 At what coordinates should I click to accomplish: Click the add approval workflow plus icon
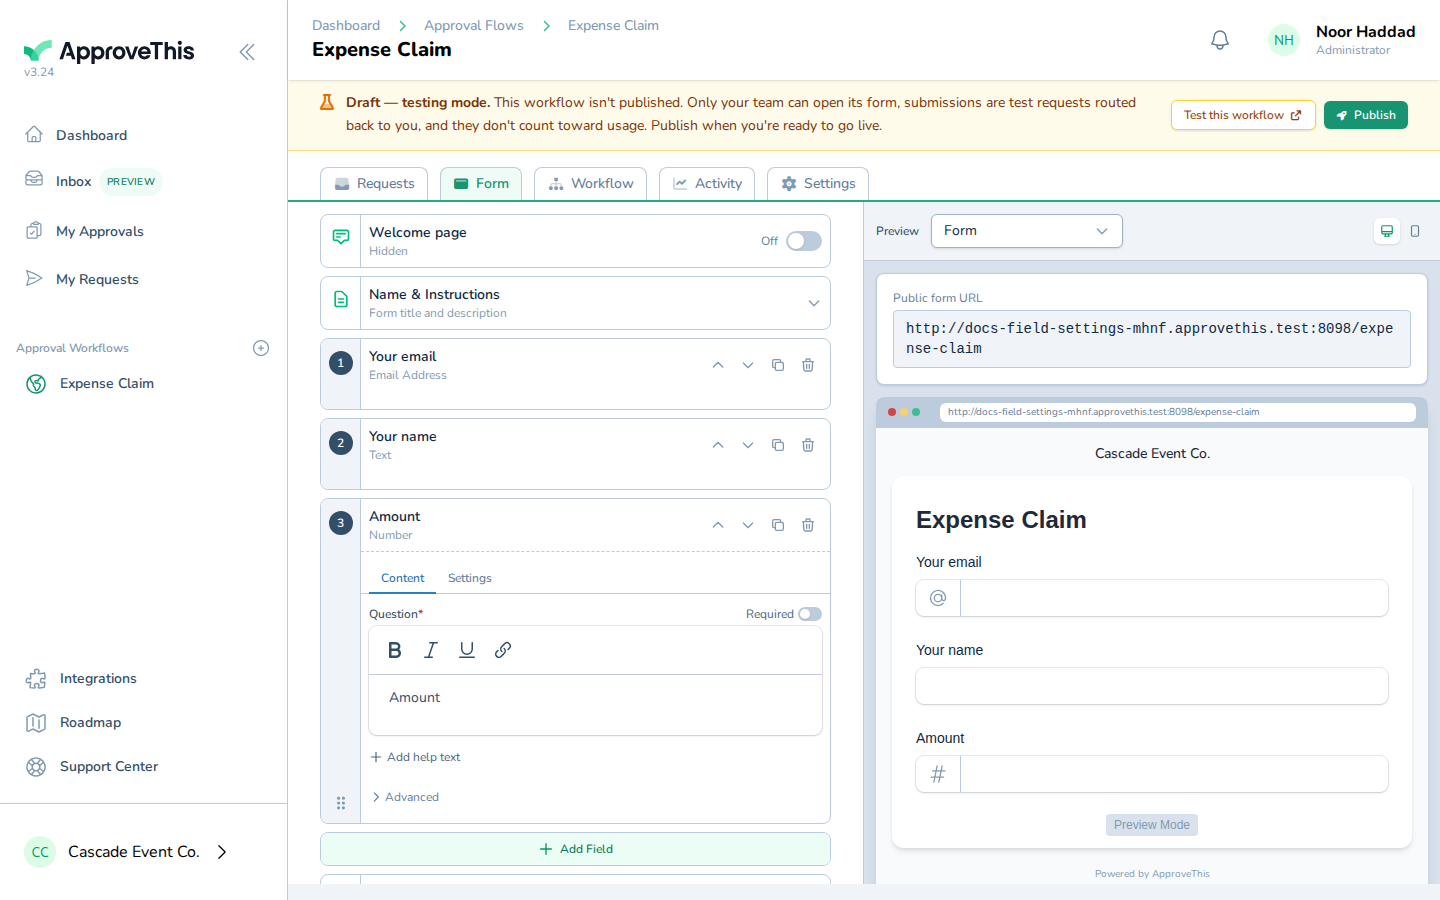[261, 348]
